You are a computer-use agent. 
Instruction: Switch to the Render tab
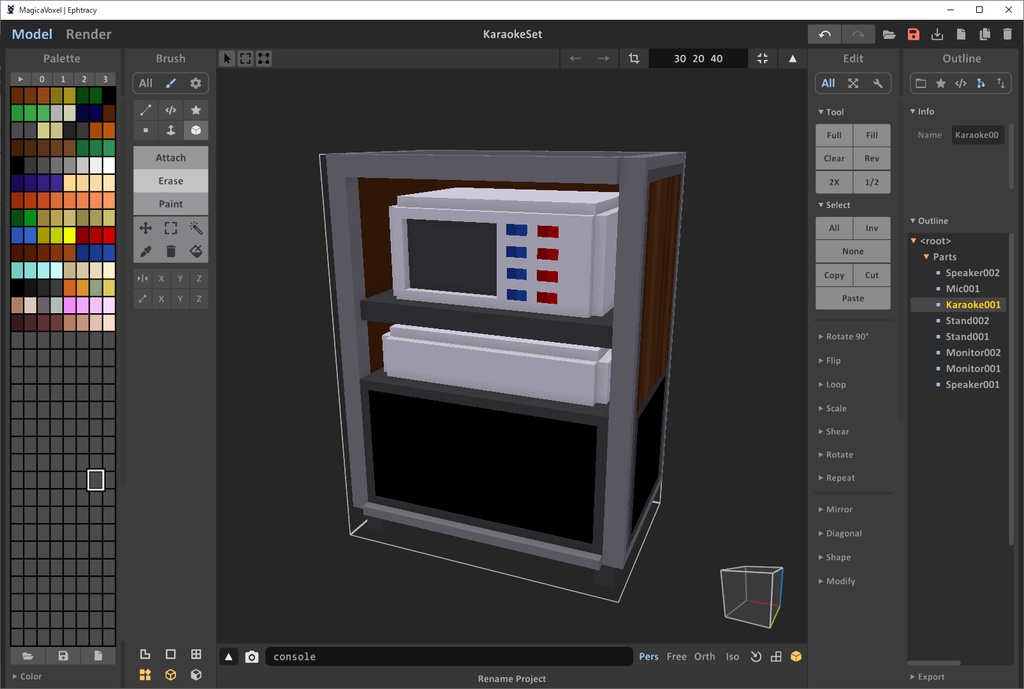(x=88, y=34)
